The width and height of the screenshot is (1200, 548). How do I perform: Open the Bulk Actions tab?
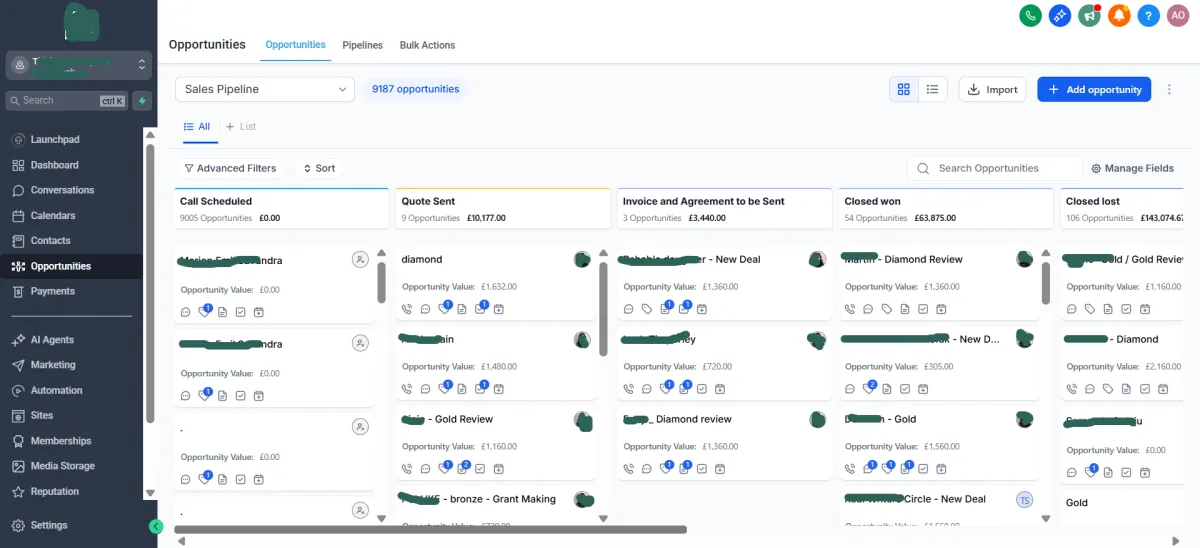427,45
